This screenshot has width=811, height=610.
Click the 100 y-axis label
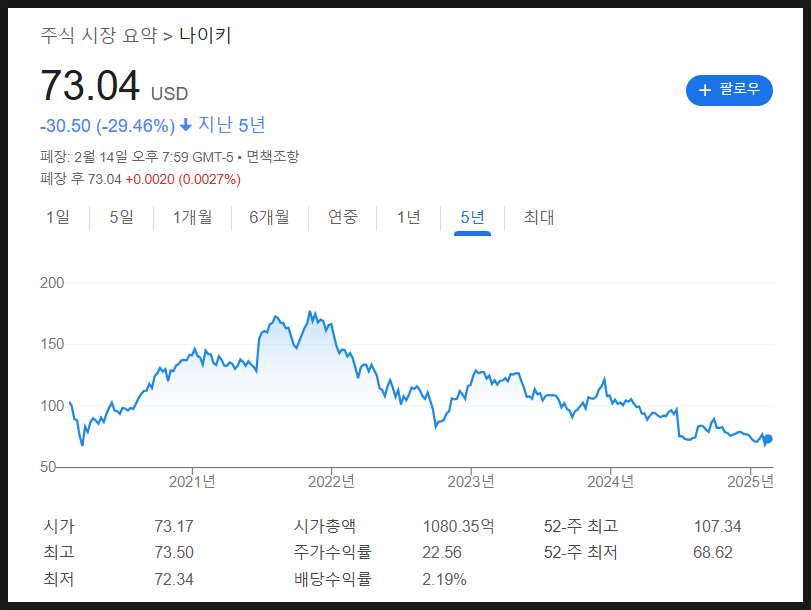[52, 406]
